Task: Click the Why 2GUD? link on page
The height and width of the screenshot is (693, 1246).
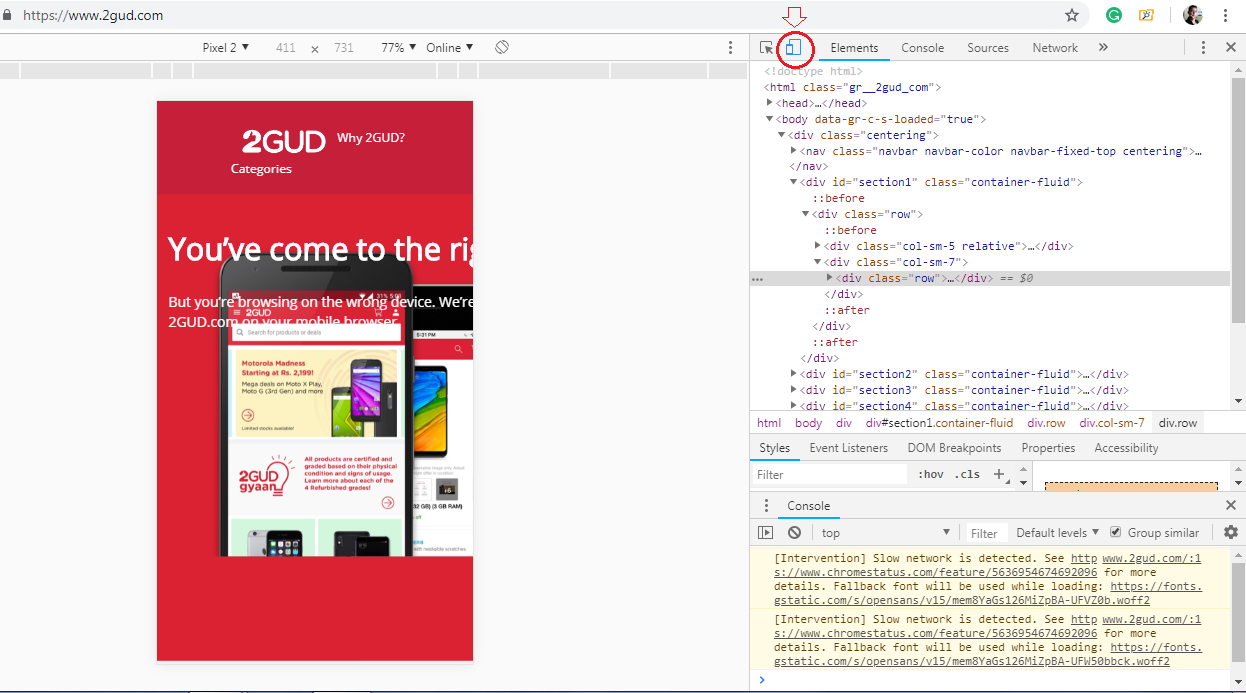Action: coord(371,138)
